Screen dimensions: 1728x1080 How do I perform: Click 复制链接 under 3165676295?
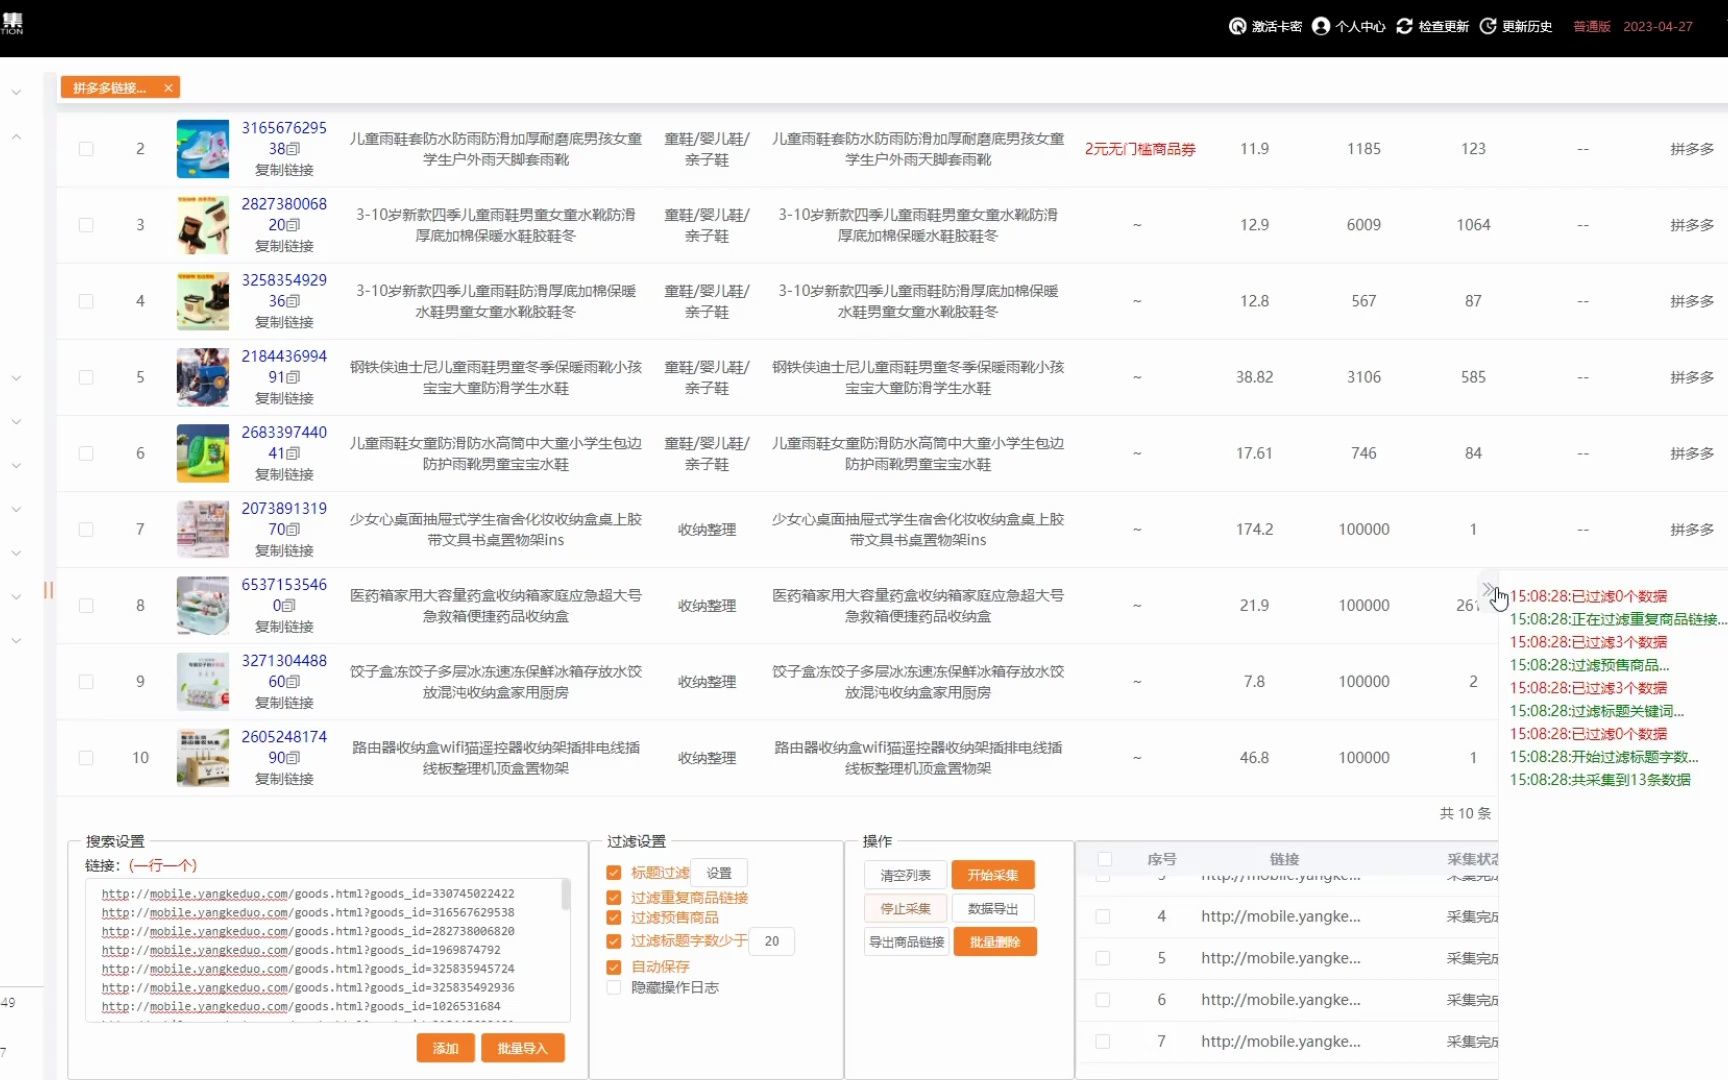click(284, 170)
